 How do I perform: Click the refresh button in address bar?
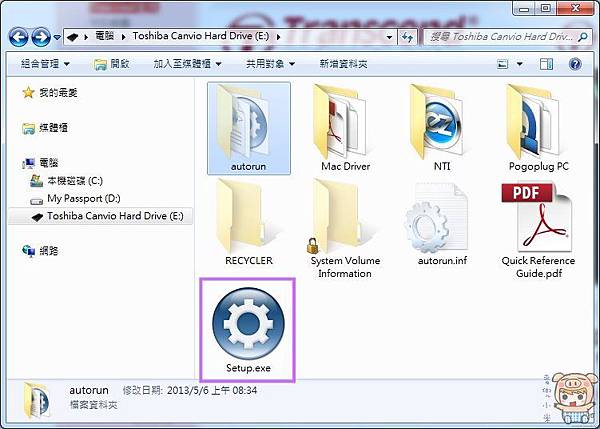click(407, 37)
